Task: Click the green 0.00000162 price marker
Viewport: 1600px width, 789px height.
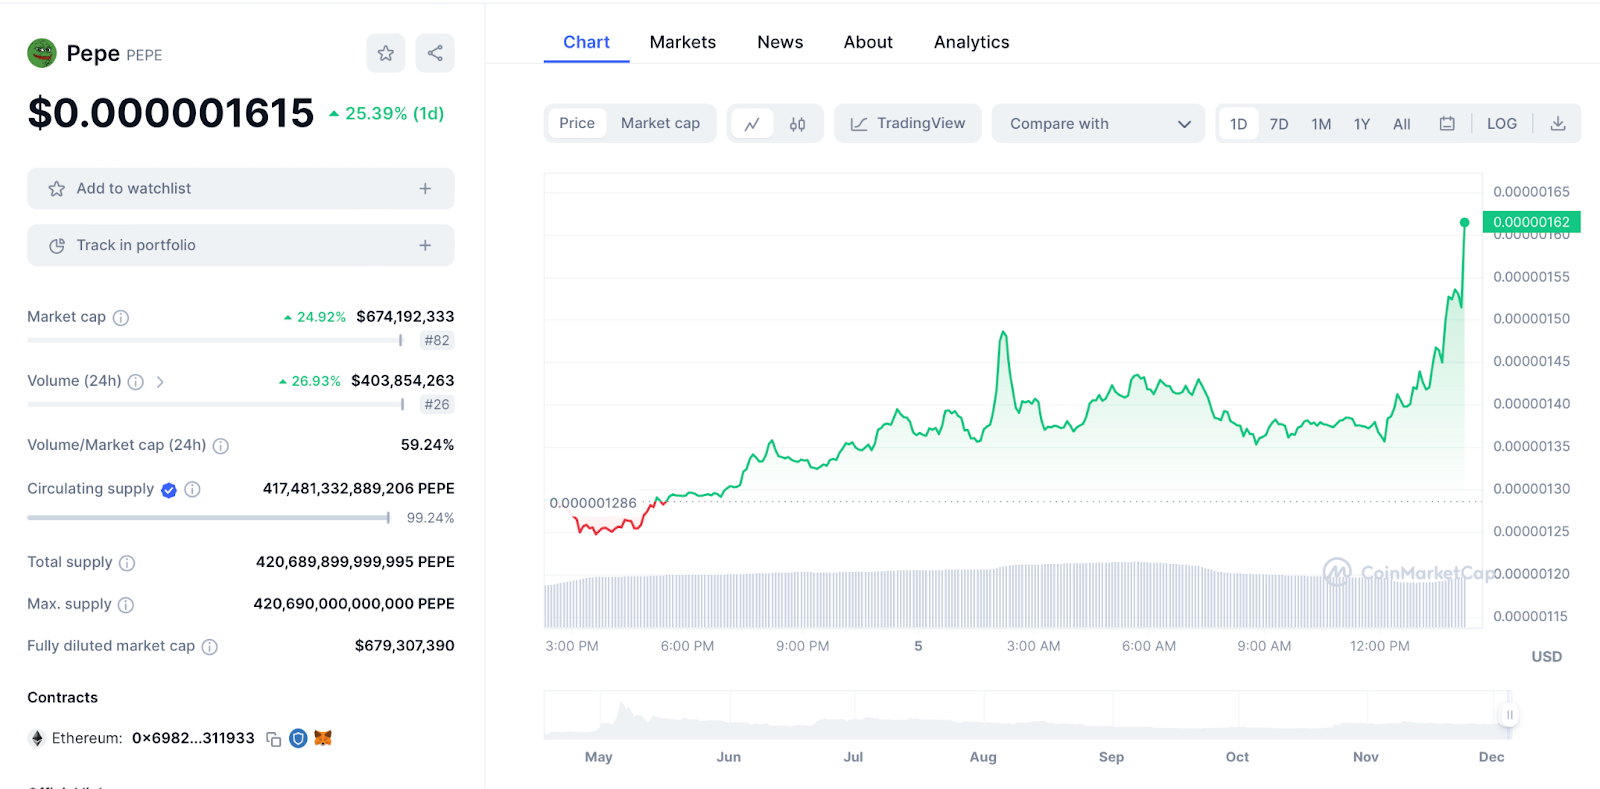Action: [x=1531, y=222]
